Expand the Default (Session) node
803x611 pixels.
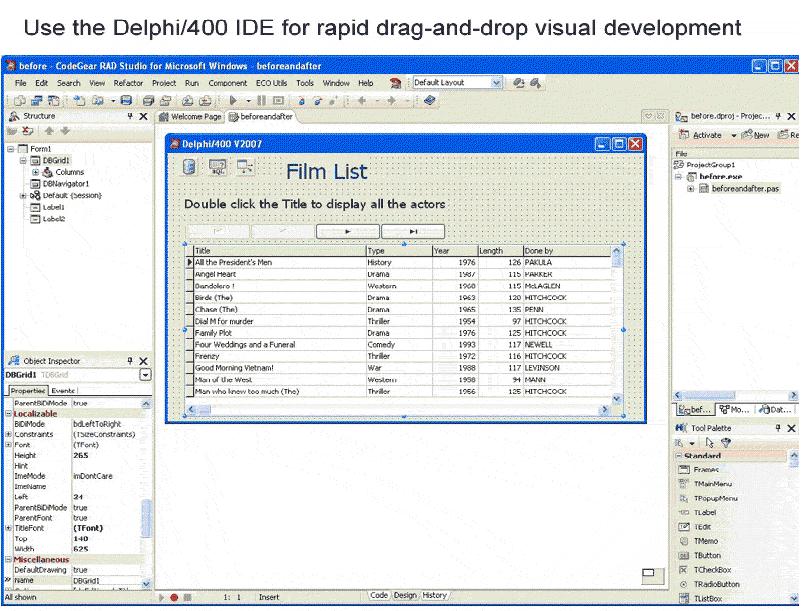coord(23,195)
